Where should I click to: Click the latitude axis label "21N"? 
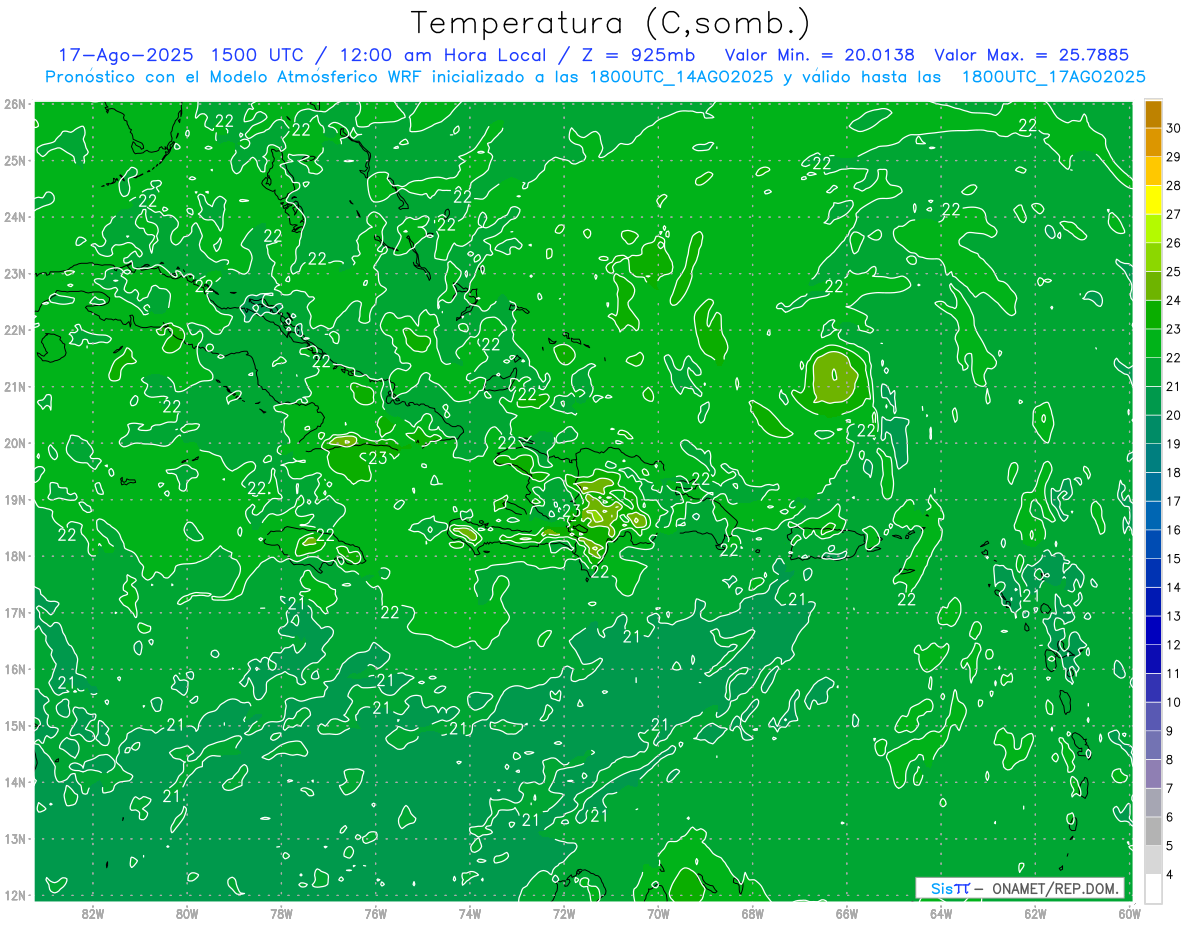point(15,387)
